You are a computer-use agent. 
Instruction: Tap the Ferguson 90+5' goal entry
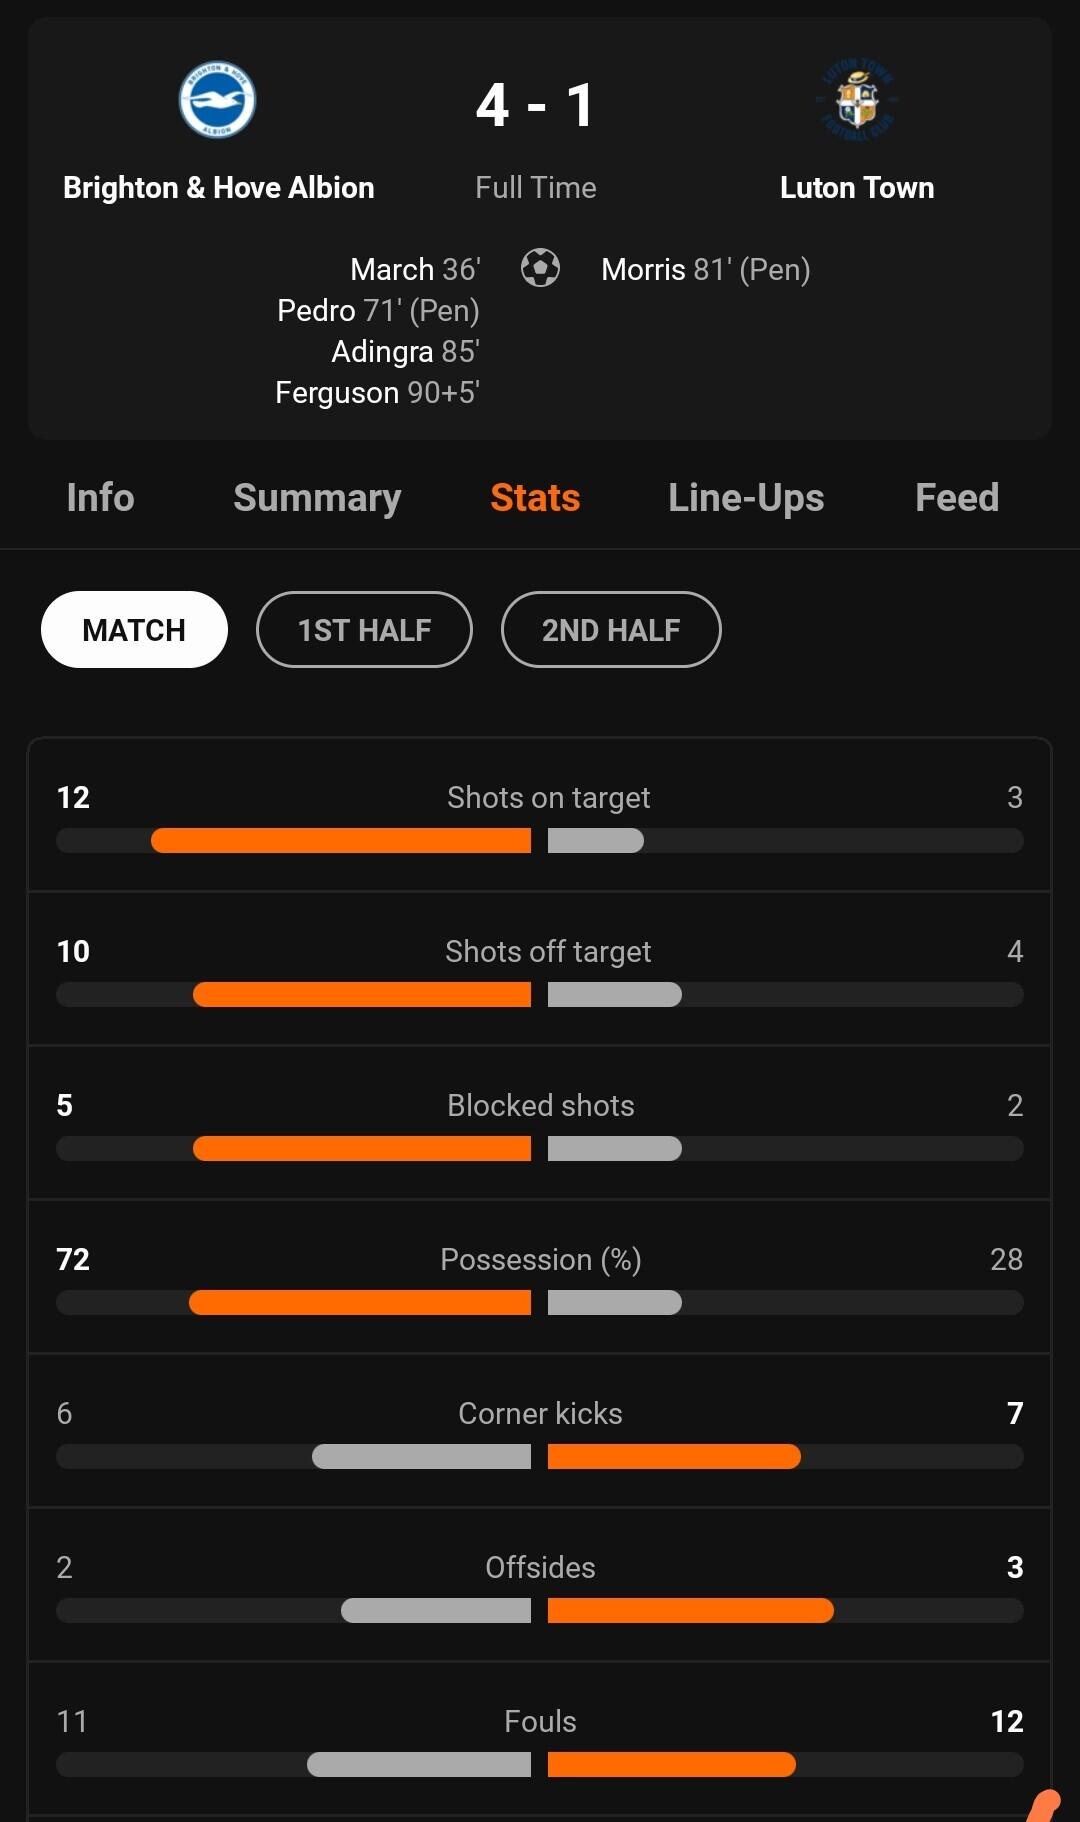pos(377,393)
